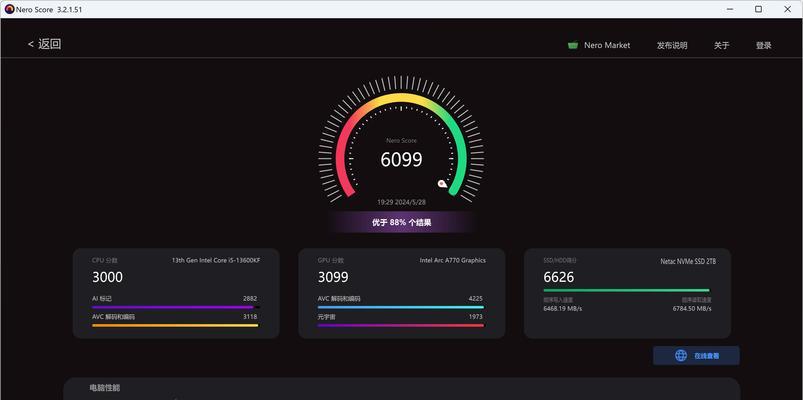Viewport: 803px width, 400px height.
Task: Click the GPU 分数 card title
Action: point(331,260)
